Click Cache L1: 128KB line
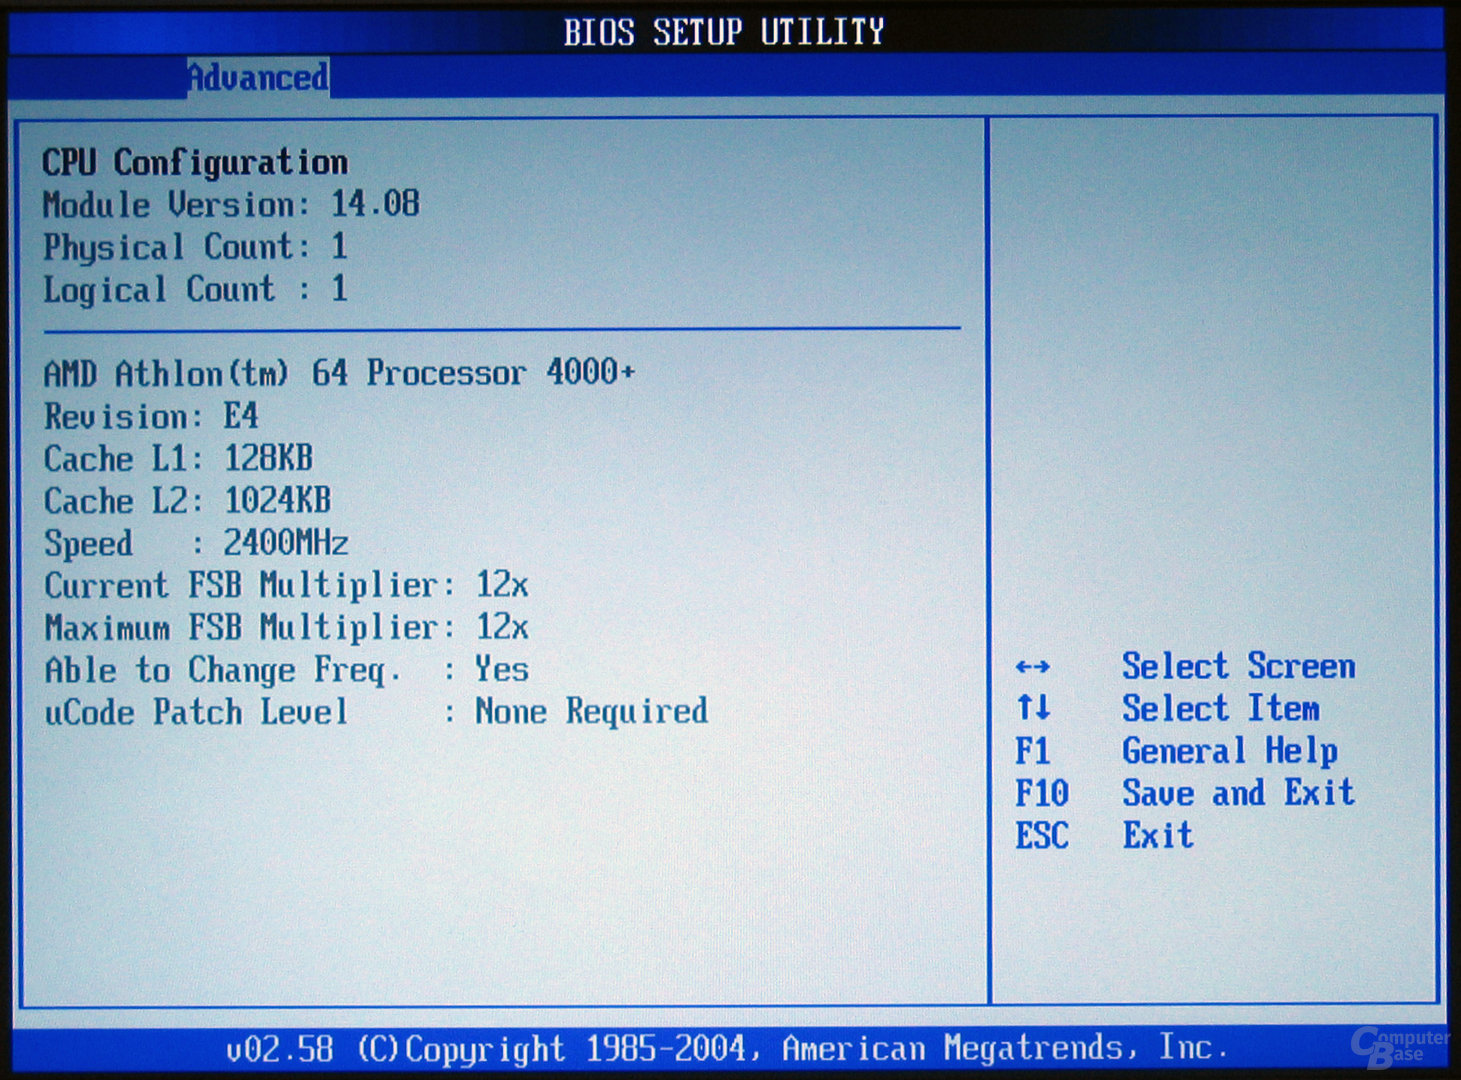 pos(178,459)
